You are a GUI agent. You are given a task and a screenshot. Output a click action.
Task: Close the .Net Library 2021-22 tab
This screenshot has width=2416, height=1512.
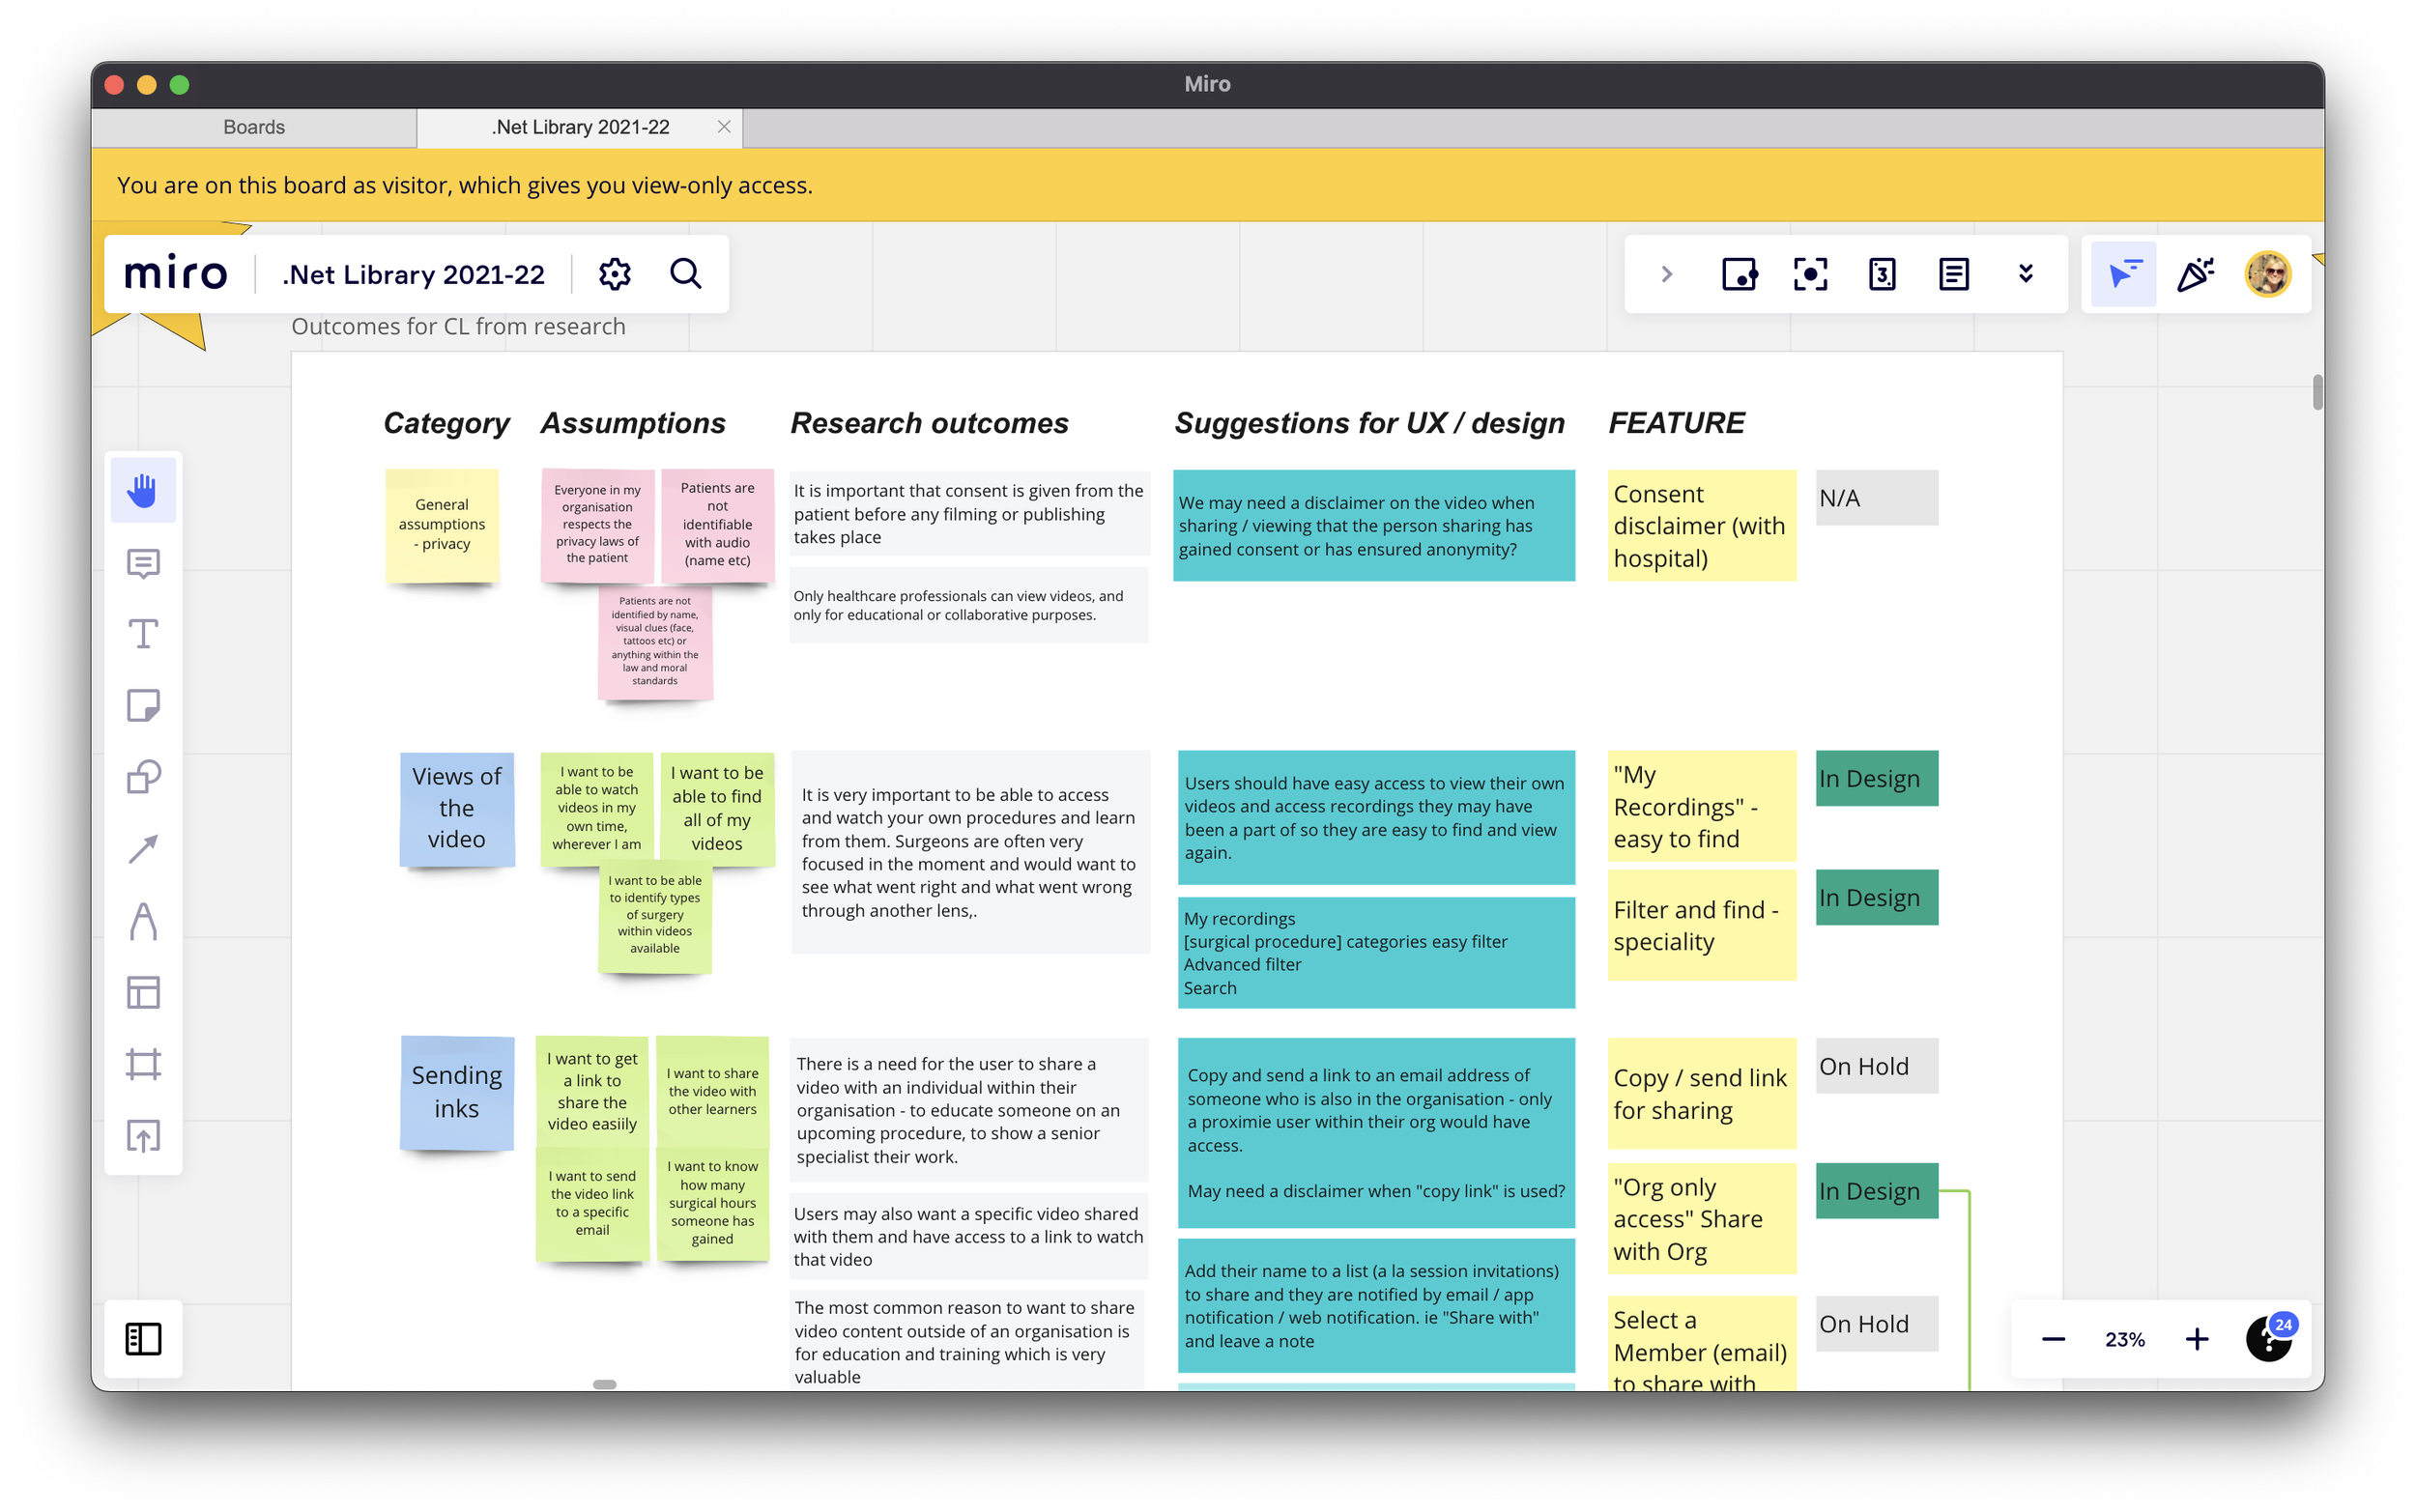724,127
